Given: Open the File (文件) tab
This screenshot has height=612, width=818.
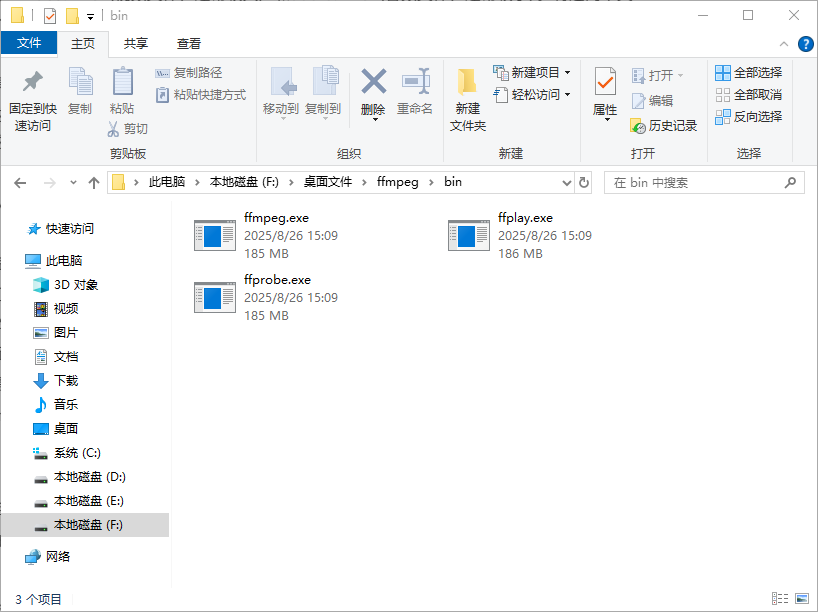Looking at the screenshot, I should pos(29,43).
